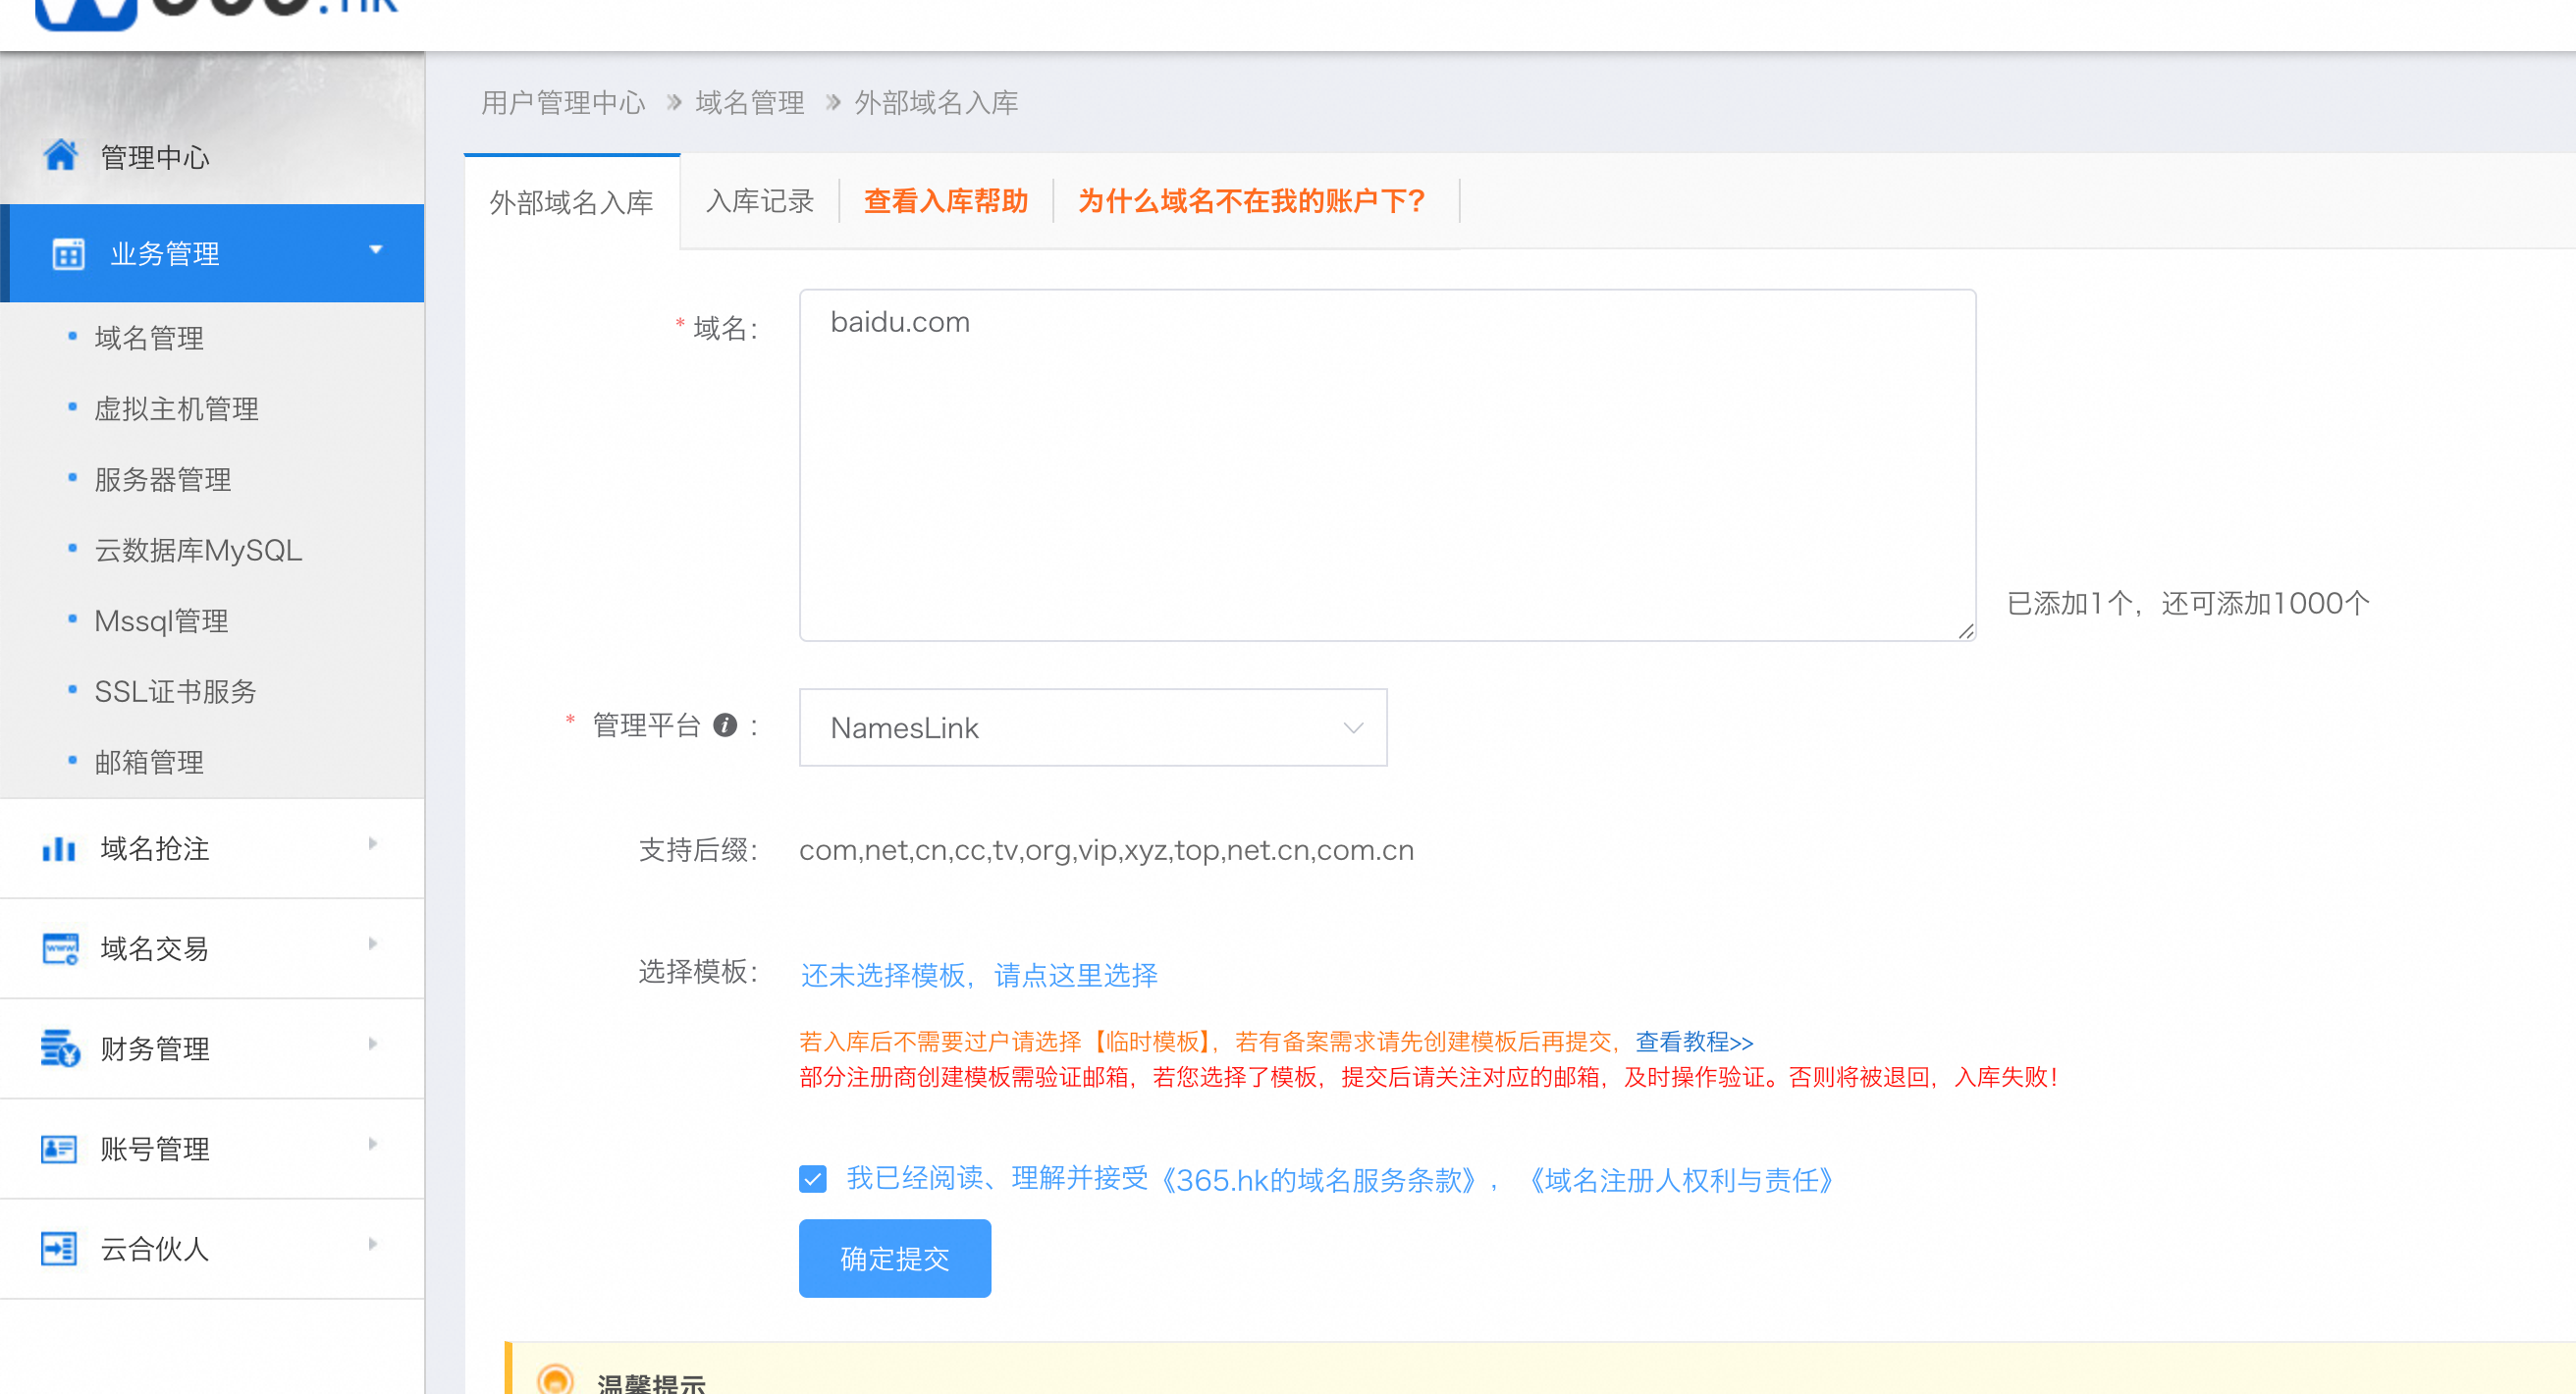2576x1394 pixels.
Task: Open the 查看教程>> link
Action: [1695, 1042]
